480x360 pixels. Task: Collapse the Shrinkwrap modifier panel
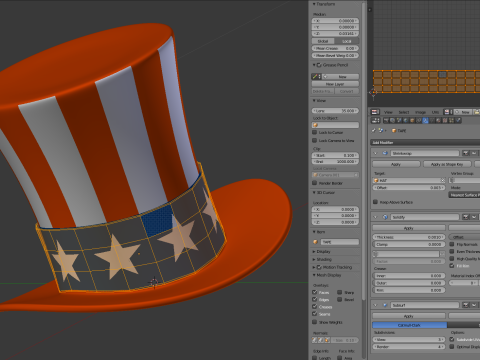(375, 153)
